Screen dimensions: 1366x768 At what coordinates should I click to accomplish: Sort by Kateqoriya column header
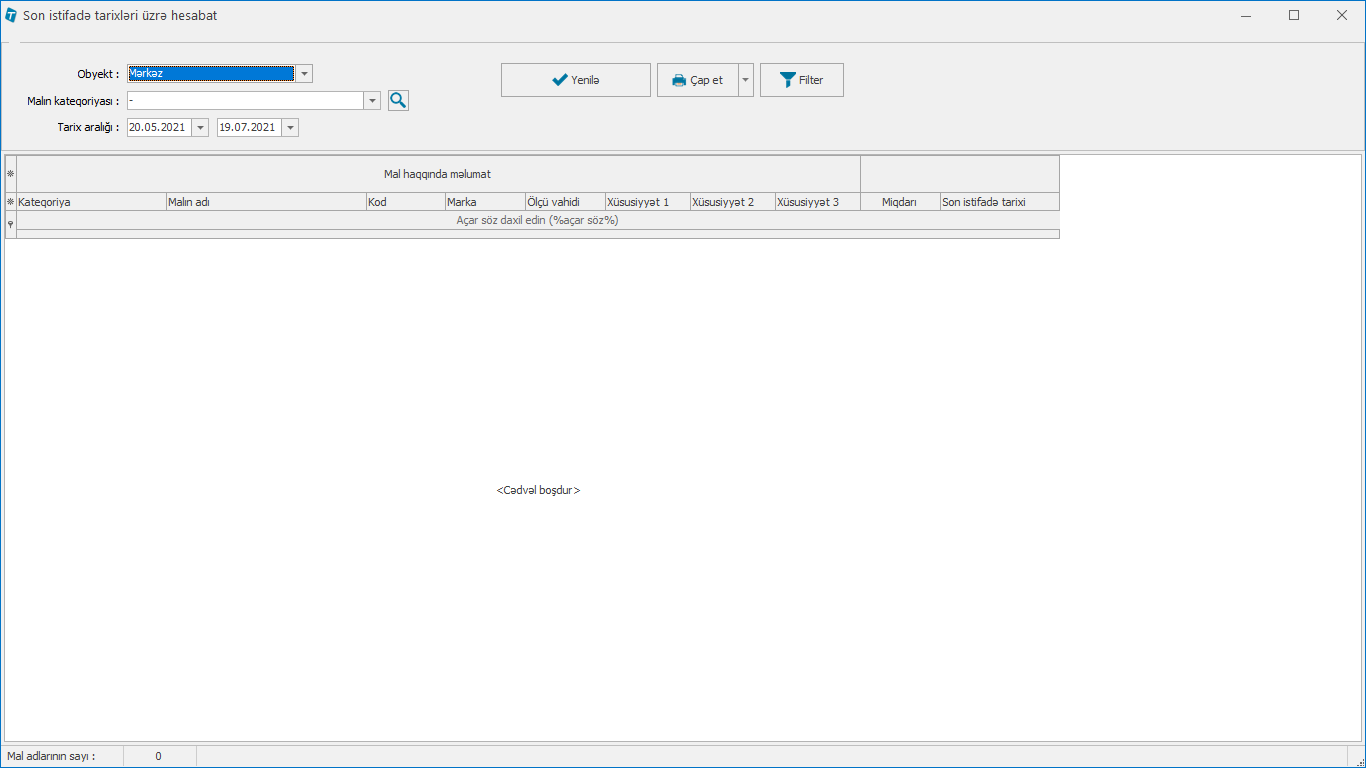[91, 202]
